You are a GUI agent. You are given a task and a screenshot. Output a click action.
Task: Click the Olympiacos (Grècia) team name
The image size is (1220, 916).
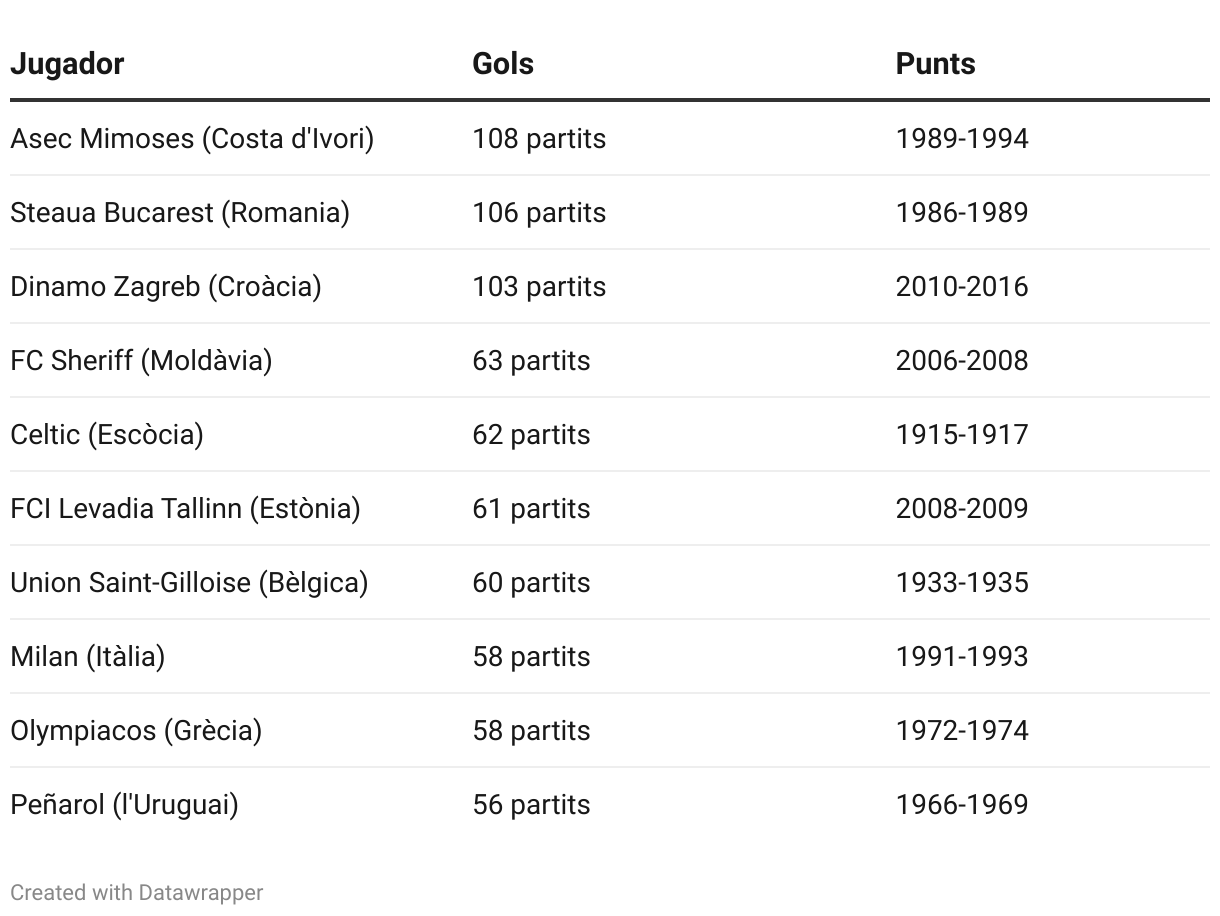(x=136, y=731)
